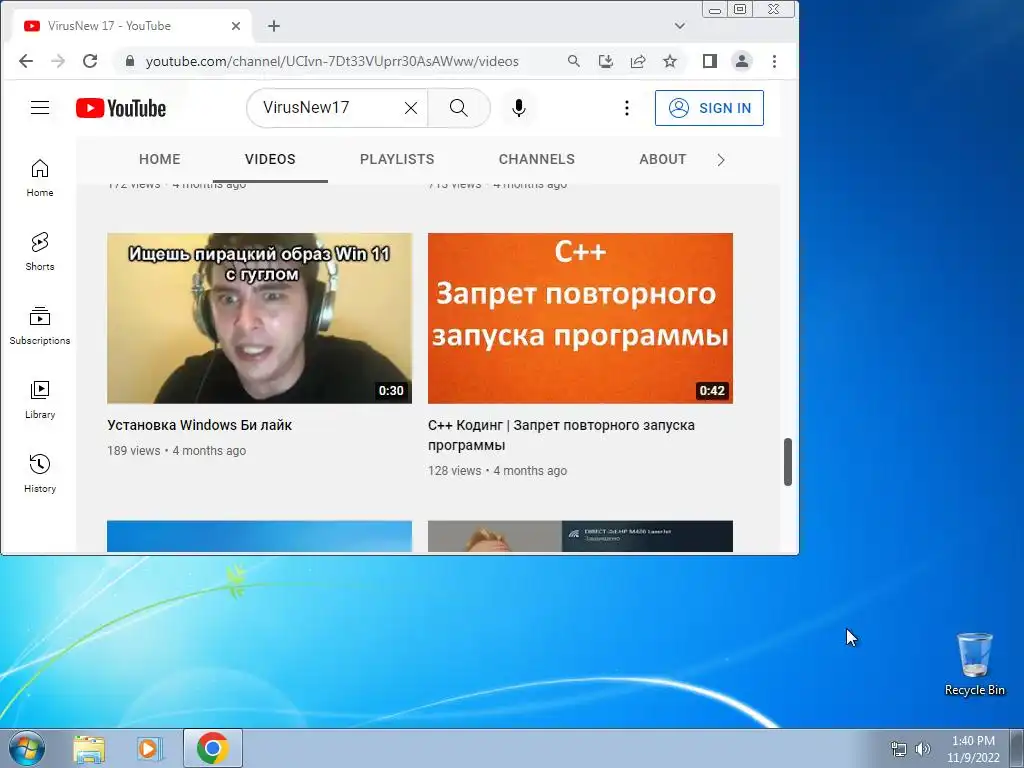
Task: Click video title Установка Windows Би лайк
Action: (x=199, y=425)
